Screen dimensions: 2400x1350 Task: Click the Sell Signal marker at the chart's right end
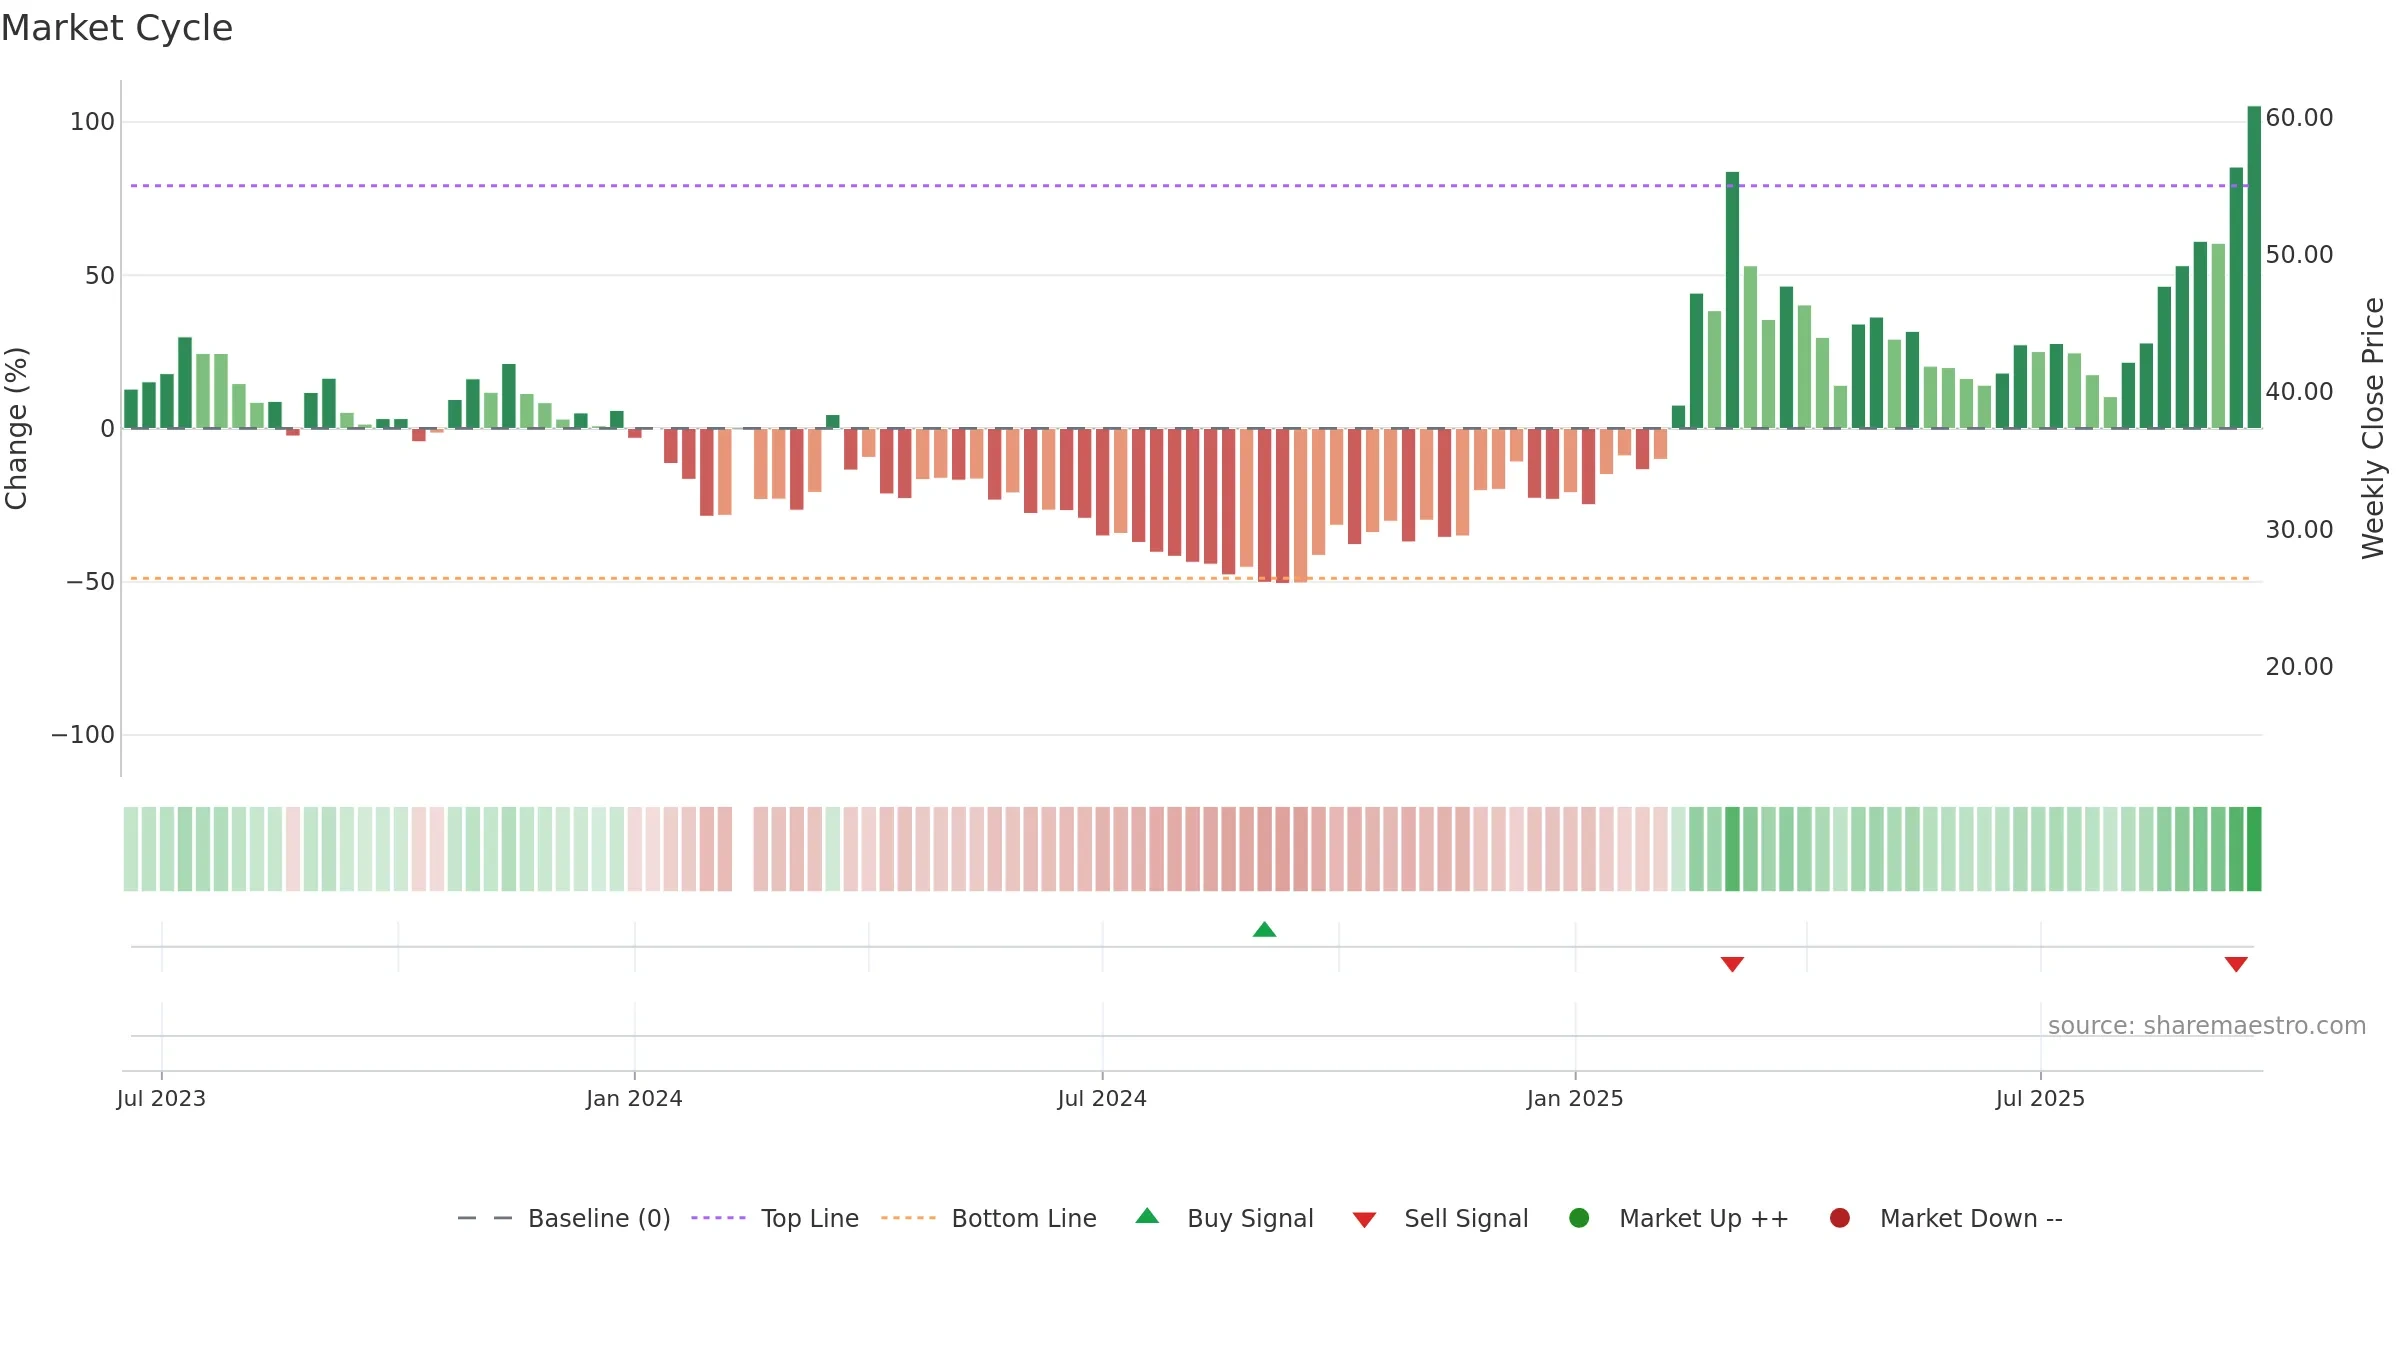pos(2236,964)
